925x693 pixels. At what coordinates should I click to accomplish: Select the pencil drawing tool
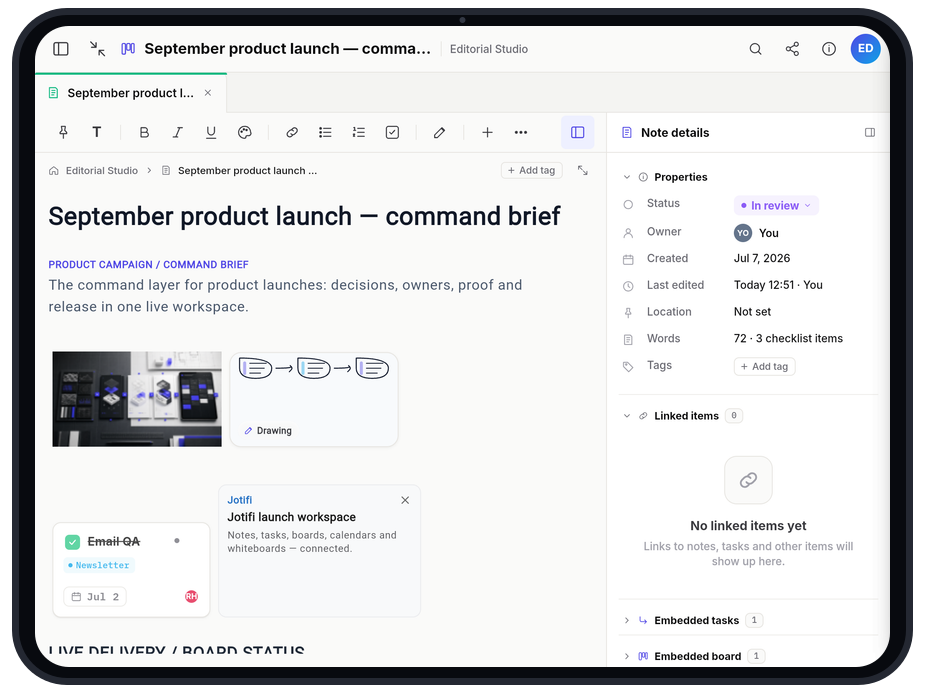tap(439, 133)
